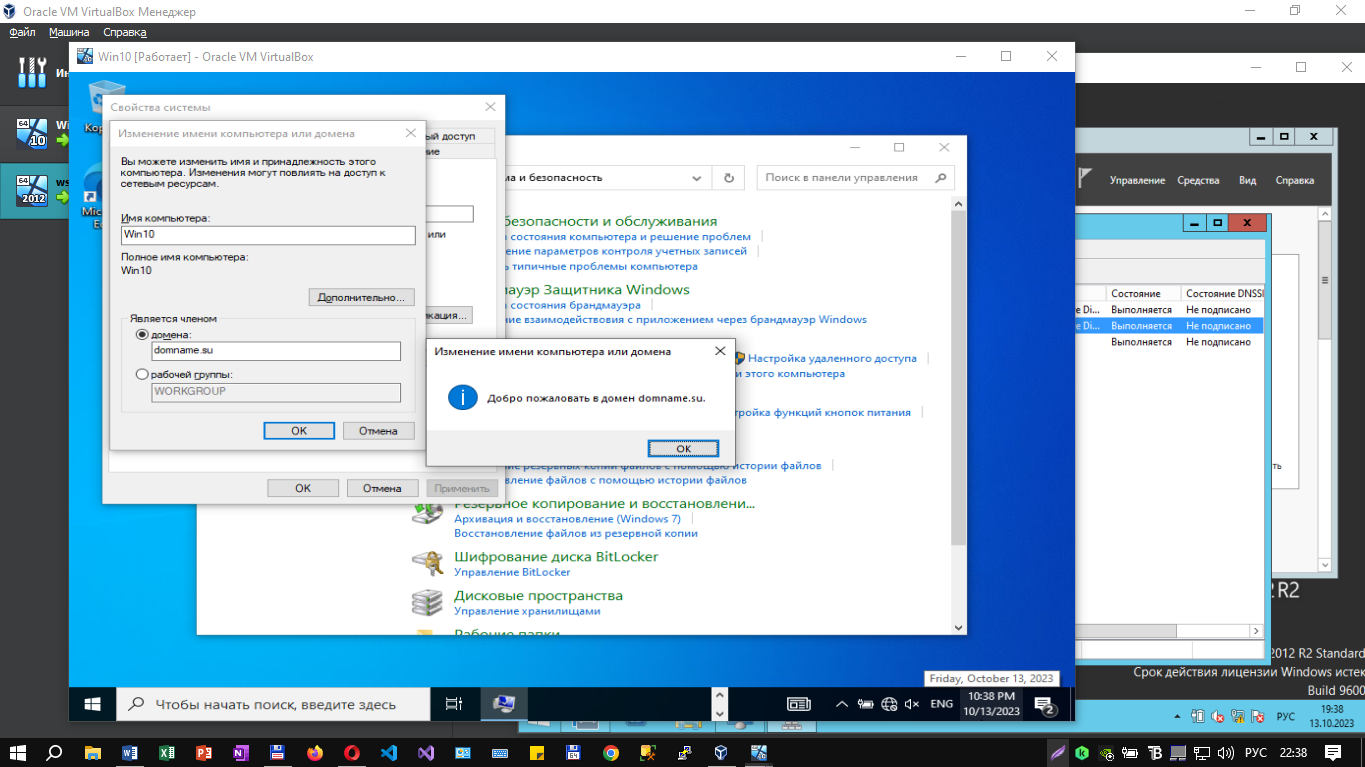The image size is (1365, 767).
Task: Open 'Настройка удаленного доступа' link
Action: [832, 358]
